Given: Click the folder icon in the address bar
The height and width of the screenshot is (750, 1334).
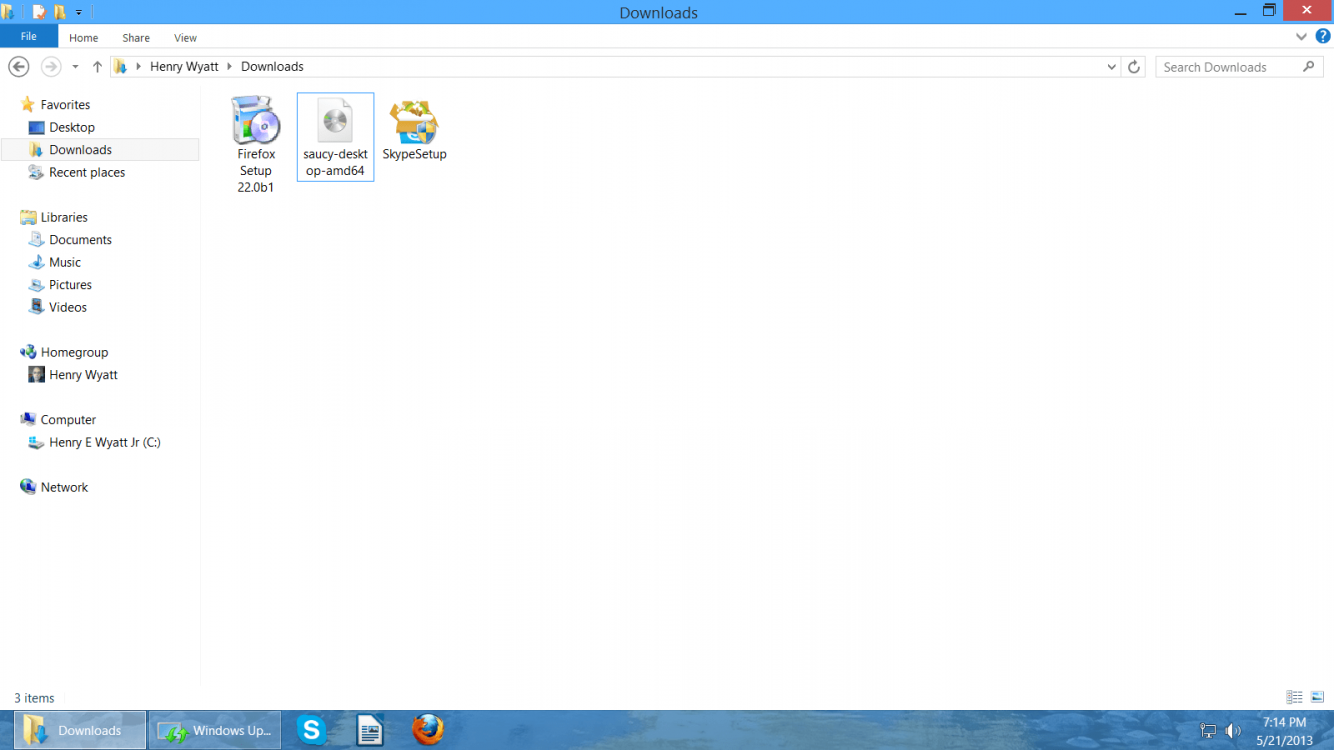Looking at the screenshot, I should click(x=121, y=66).
